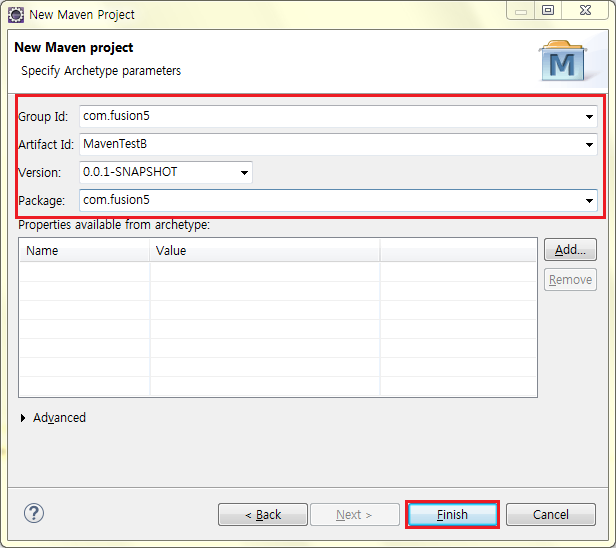Click the Add... property button

570,250
